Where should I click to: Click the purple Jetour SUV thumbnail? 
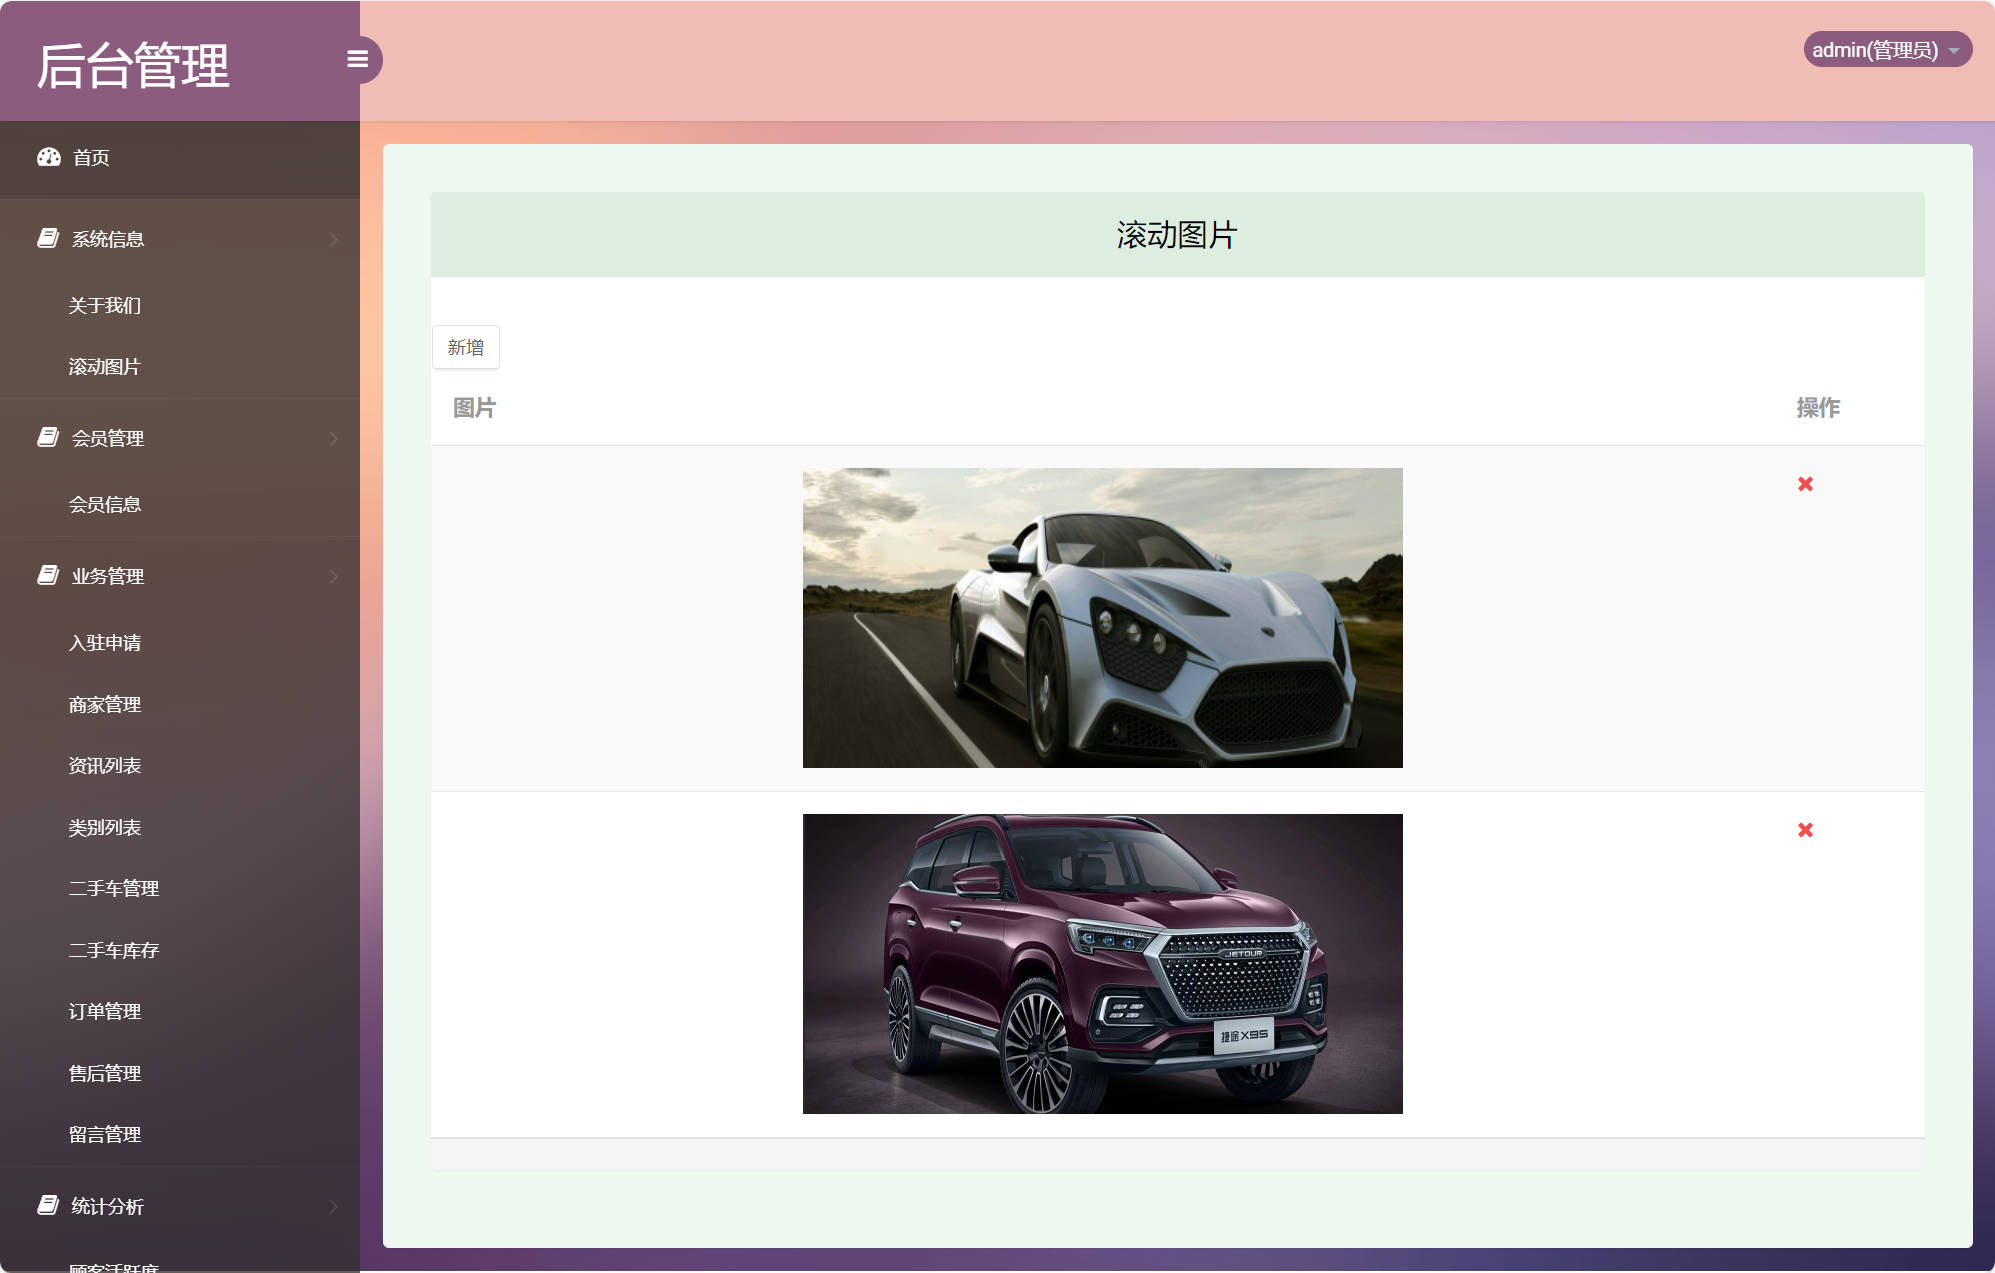pyautogui.click(x=1102, y=964)
